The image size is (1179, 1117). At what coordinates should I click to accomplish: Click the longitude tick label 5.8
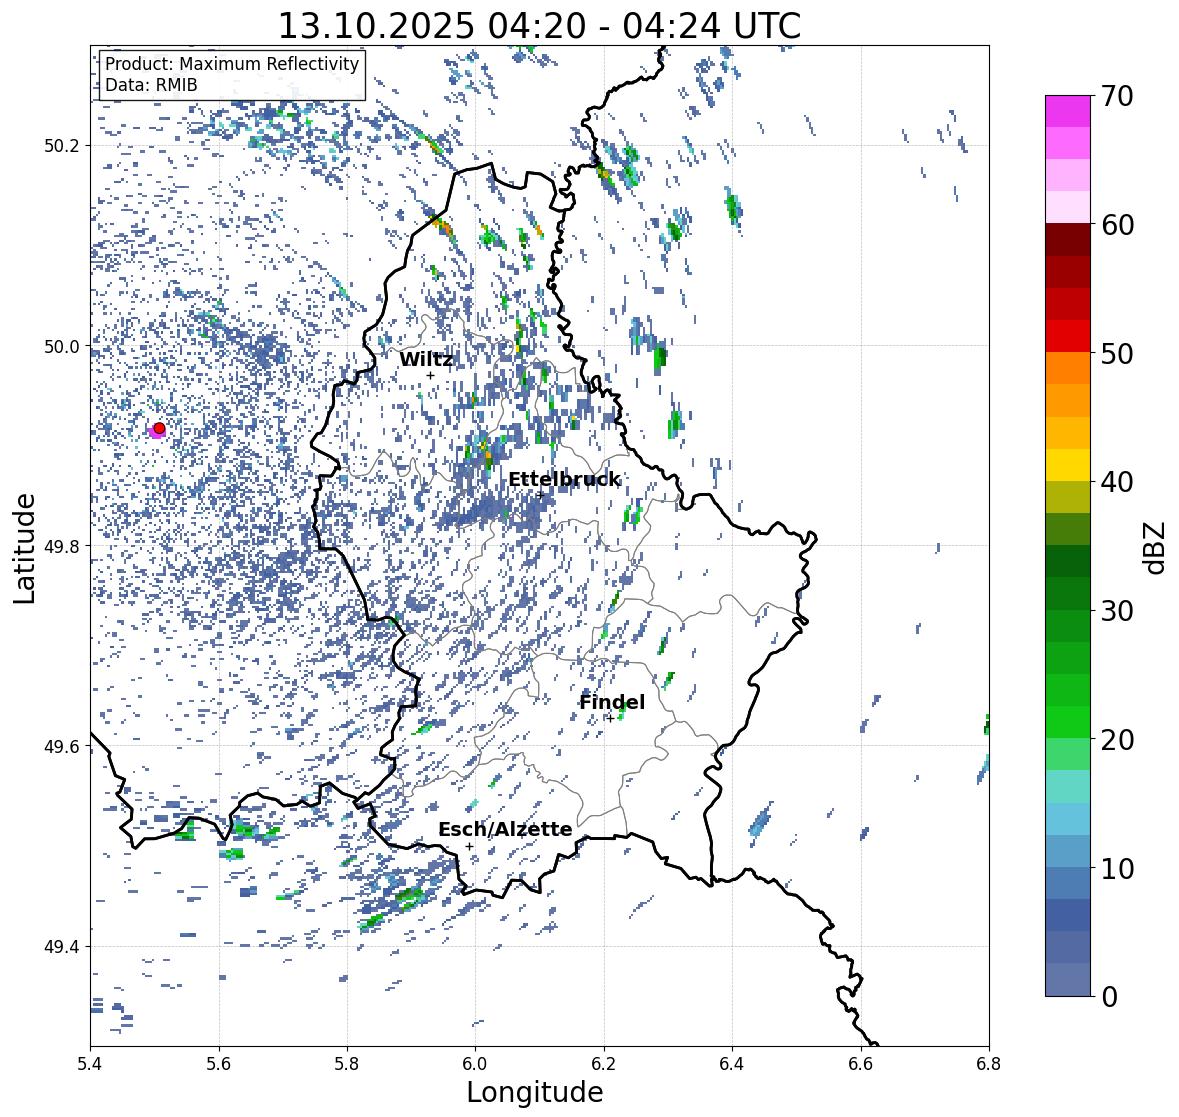(347, 1063)
